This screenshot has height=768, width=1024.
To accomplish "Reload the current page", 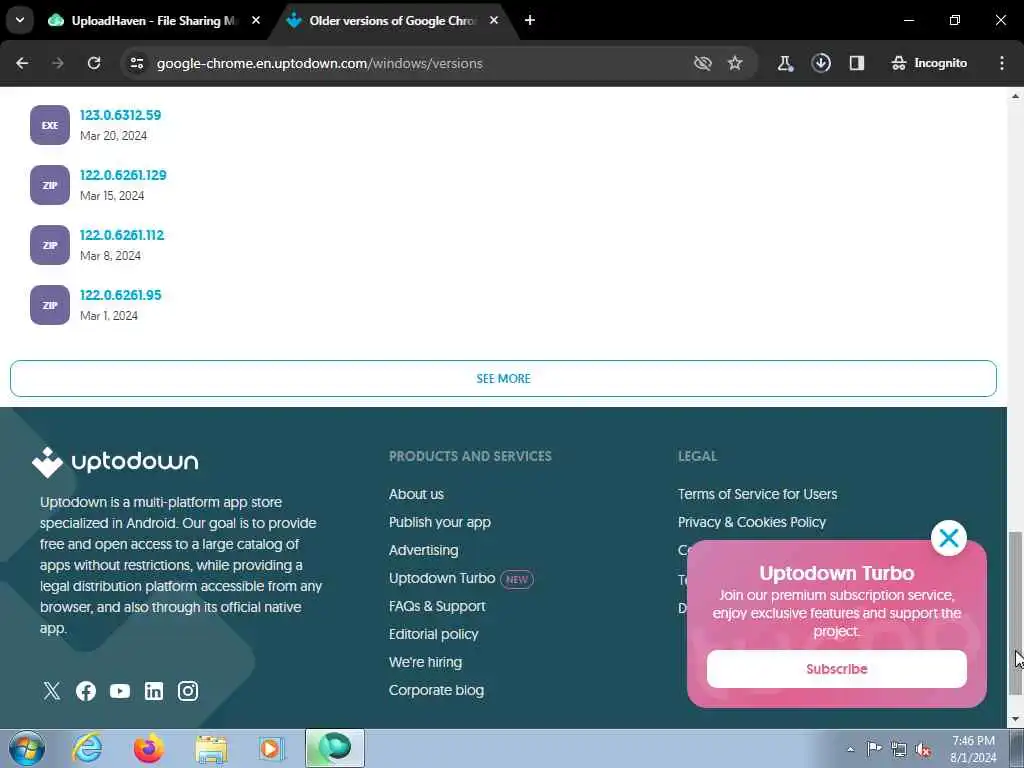I will pyautogui.click(x=94, y=63).
